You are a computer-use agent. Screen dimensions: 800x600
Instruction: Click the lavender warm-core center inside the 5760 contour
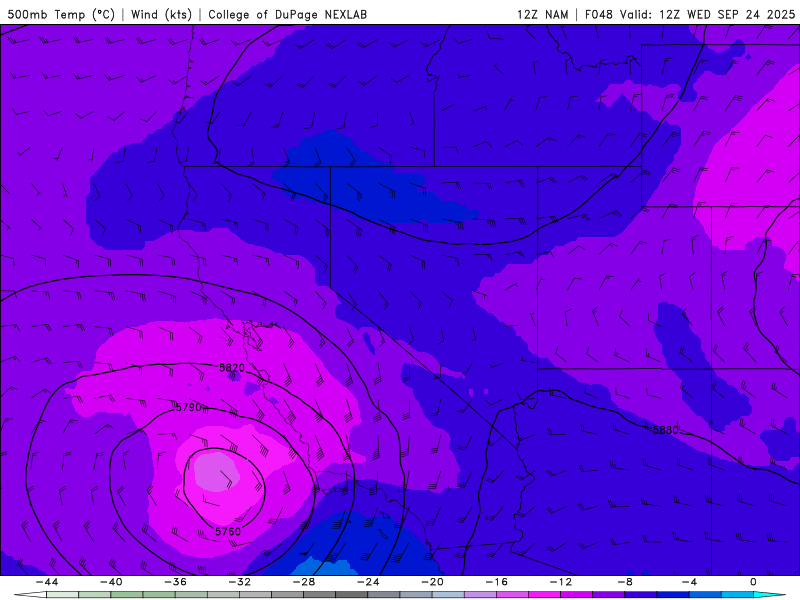pyautogui.click(x=216, y=472)
